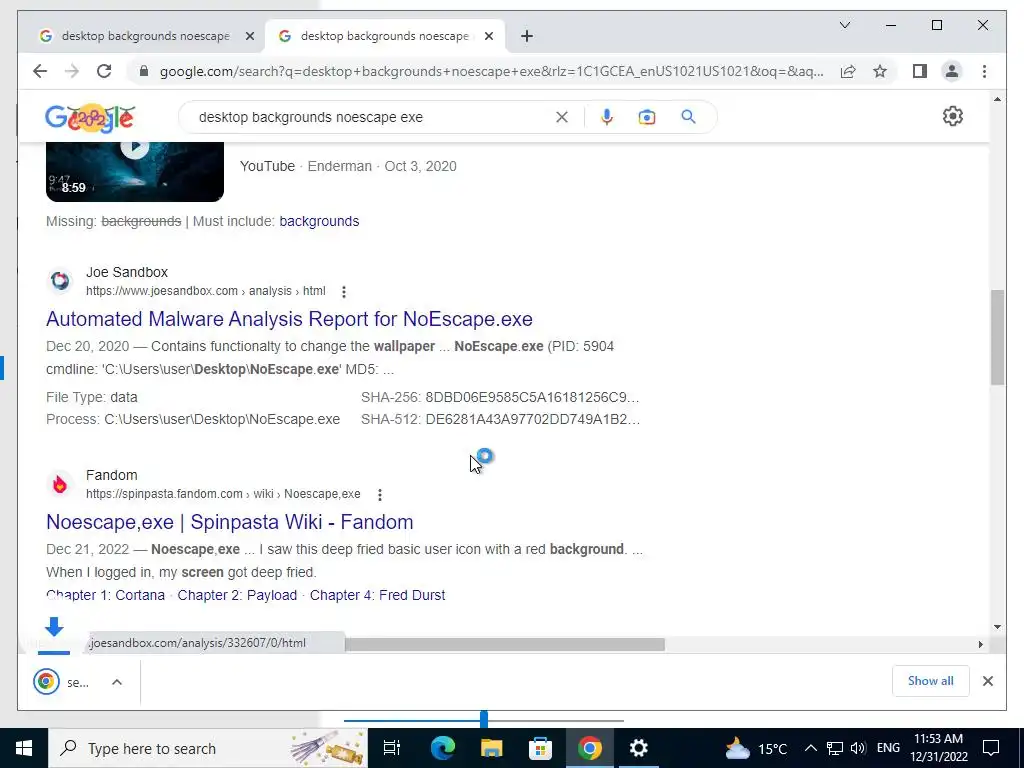Bookmark this tab with the star
Viewport: 1024px width, 768px height.
pyautogui.click(x=880, y=71)
